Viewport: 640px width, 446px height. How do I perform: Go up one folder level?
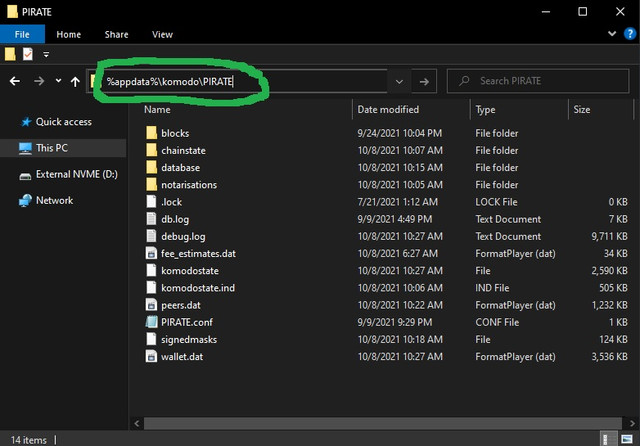click(x=75, y=82)
